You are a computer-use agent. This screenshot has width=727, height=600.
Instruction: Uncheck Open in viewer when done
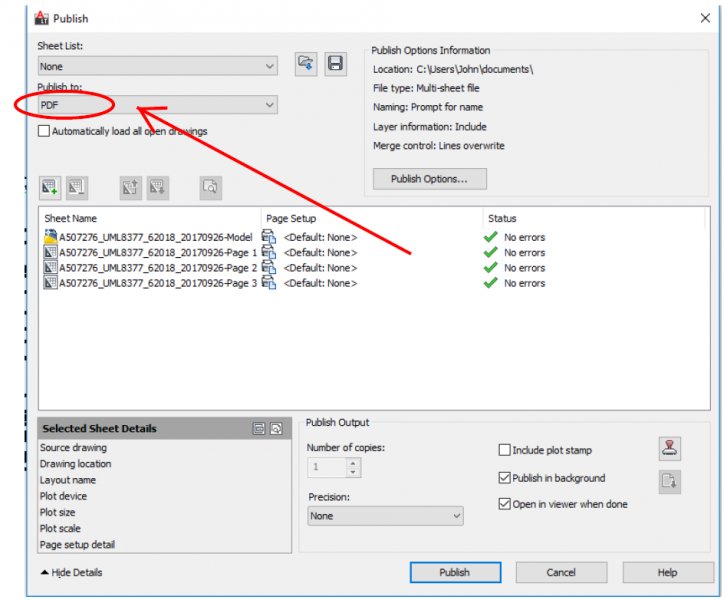(504, 504)
